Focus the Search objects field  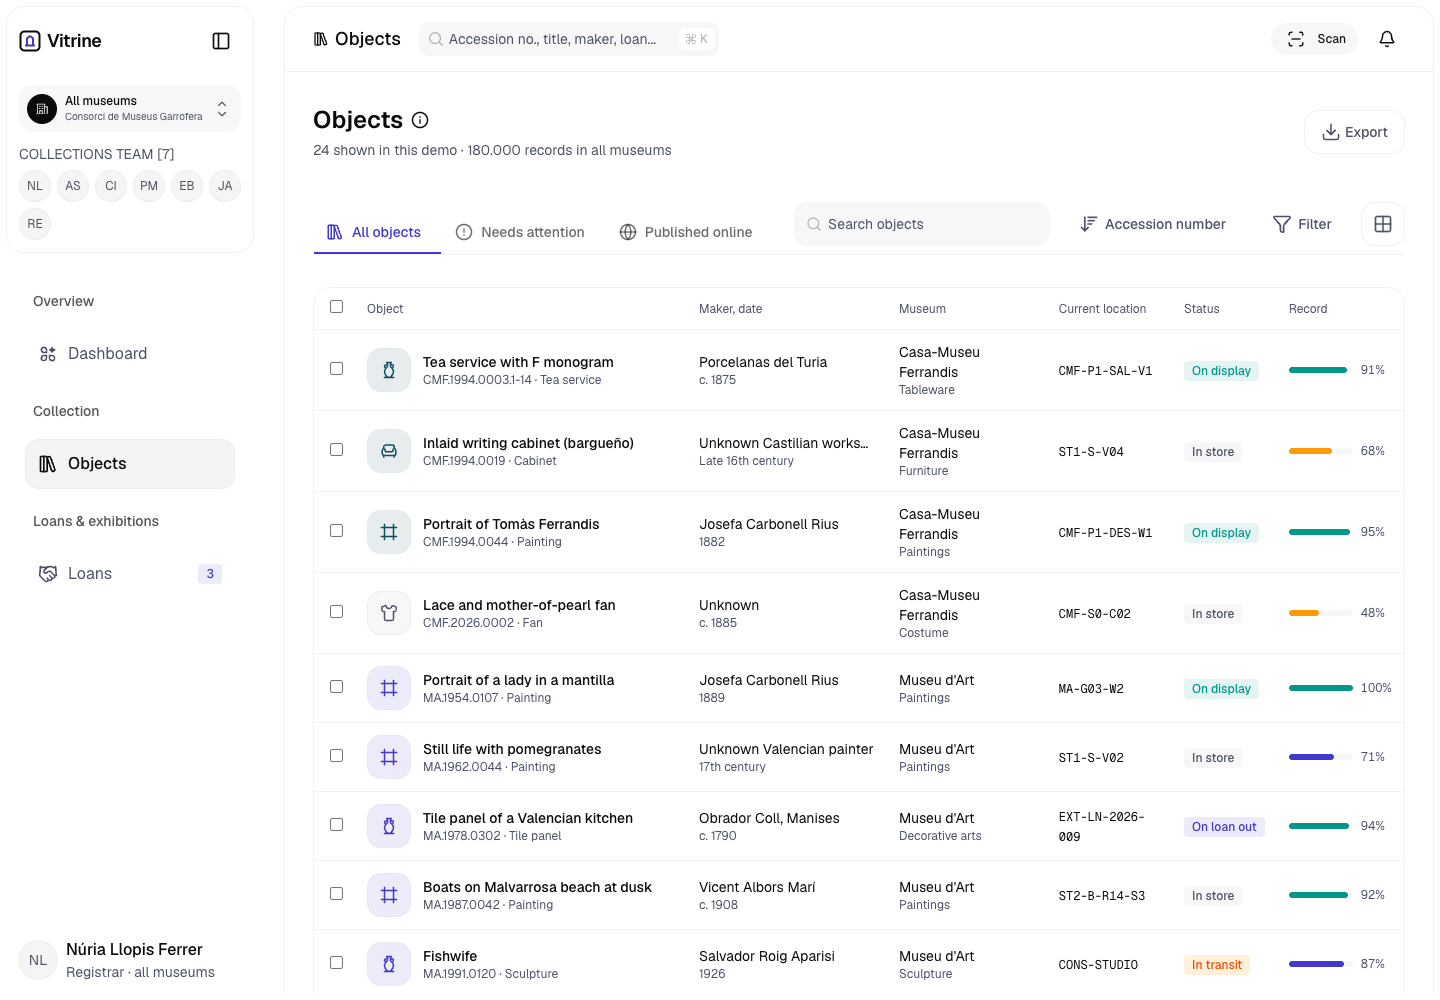tap(922, 224)
